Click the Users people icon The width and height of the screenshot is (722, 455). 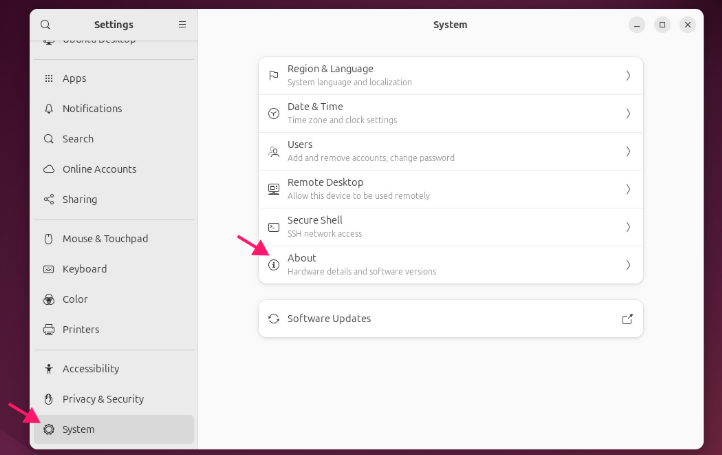pos(274,152)
